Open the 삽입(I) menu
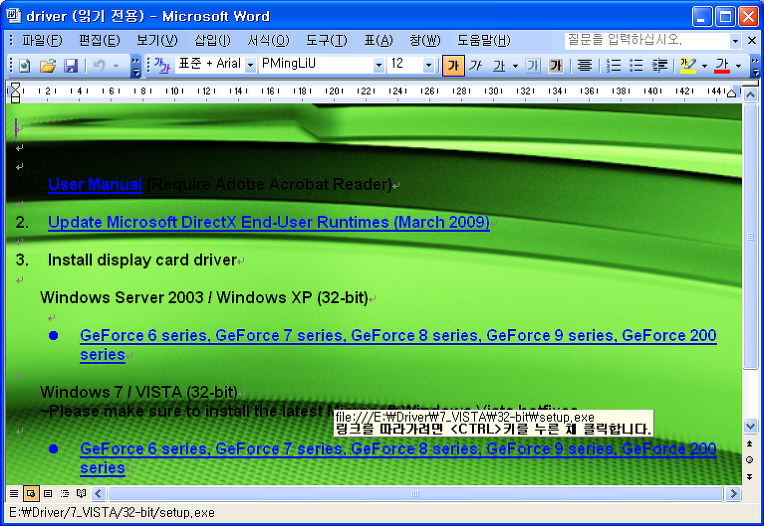This screenshot has width=764, height=526. coord(212,40)
